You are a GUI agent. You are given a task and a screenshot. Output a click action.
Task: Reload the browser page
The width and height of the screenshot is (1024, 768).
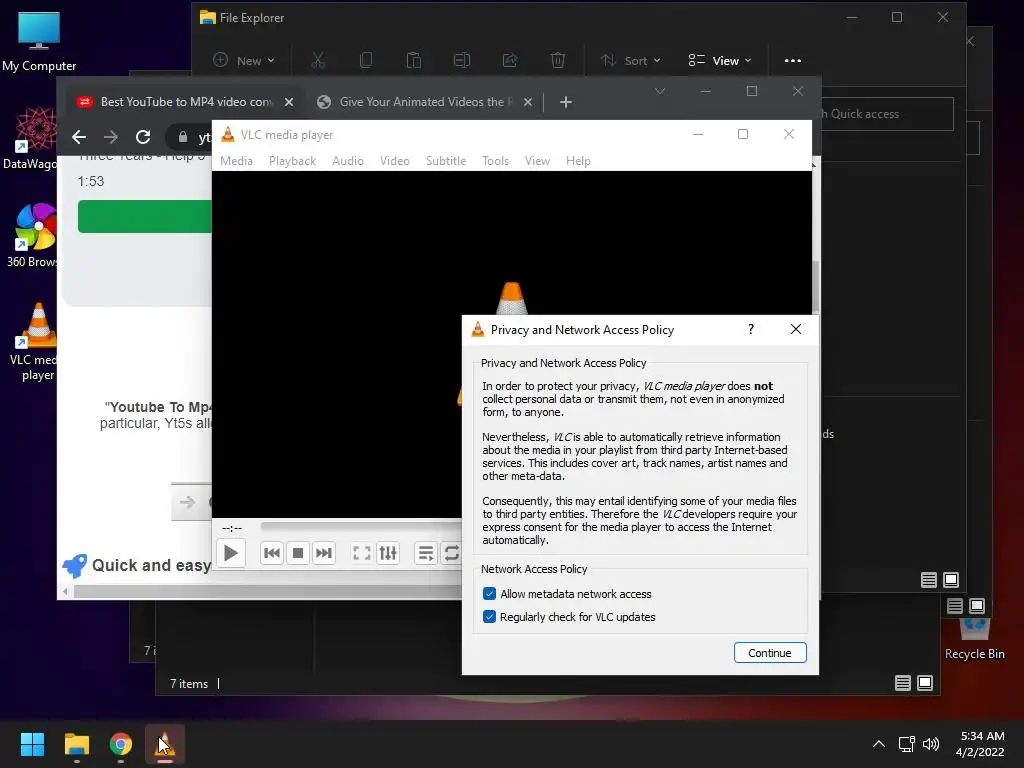pos(143,136)
